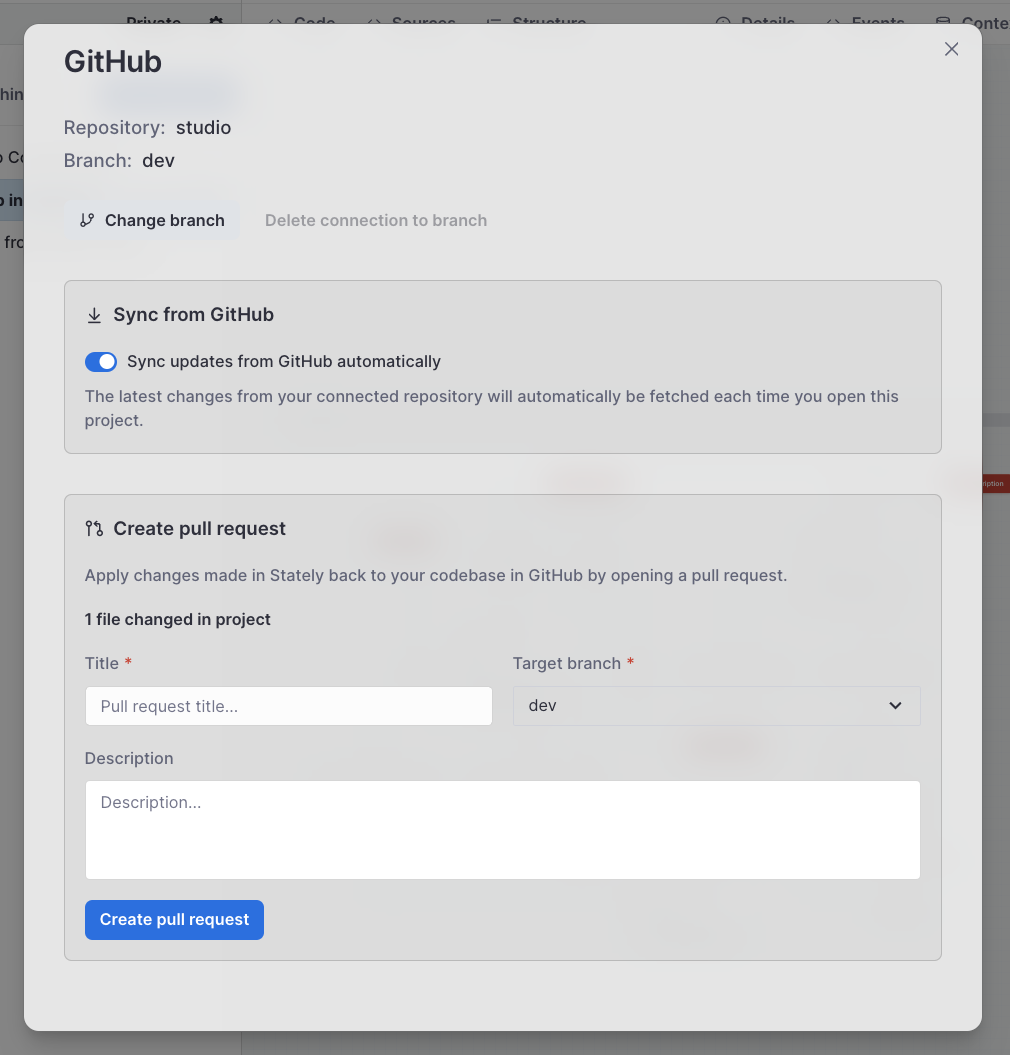
Task: Switch to the Events tab
Action: click(865, 22)
